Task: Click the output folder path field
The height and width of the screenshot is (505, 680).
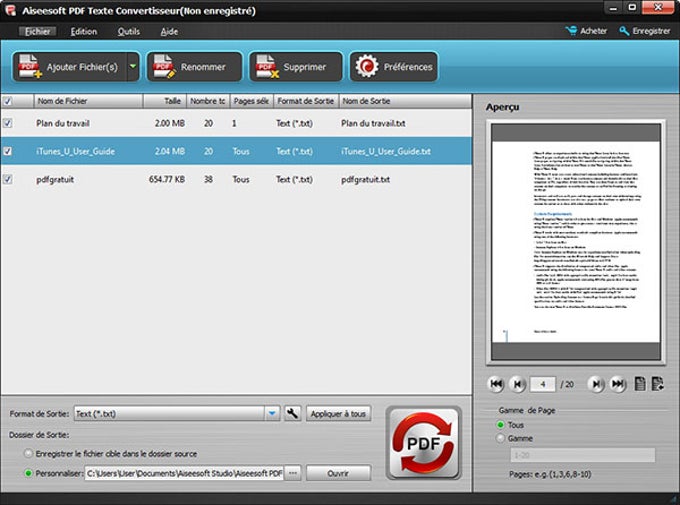Action: click(184, 473)
